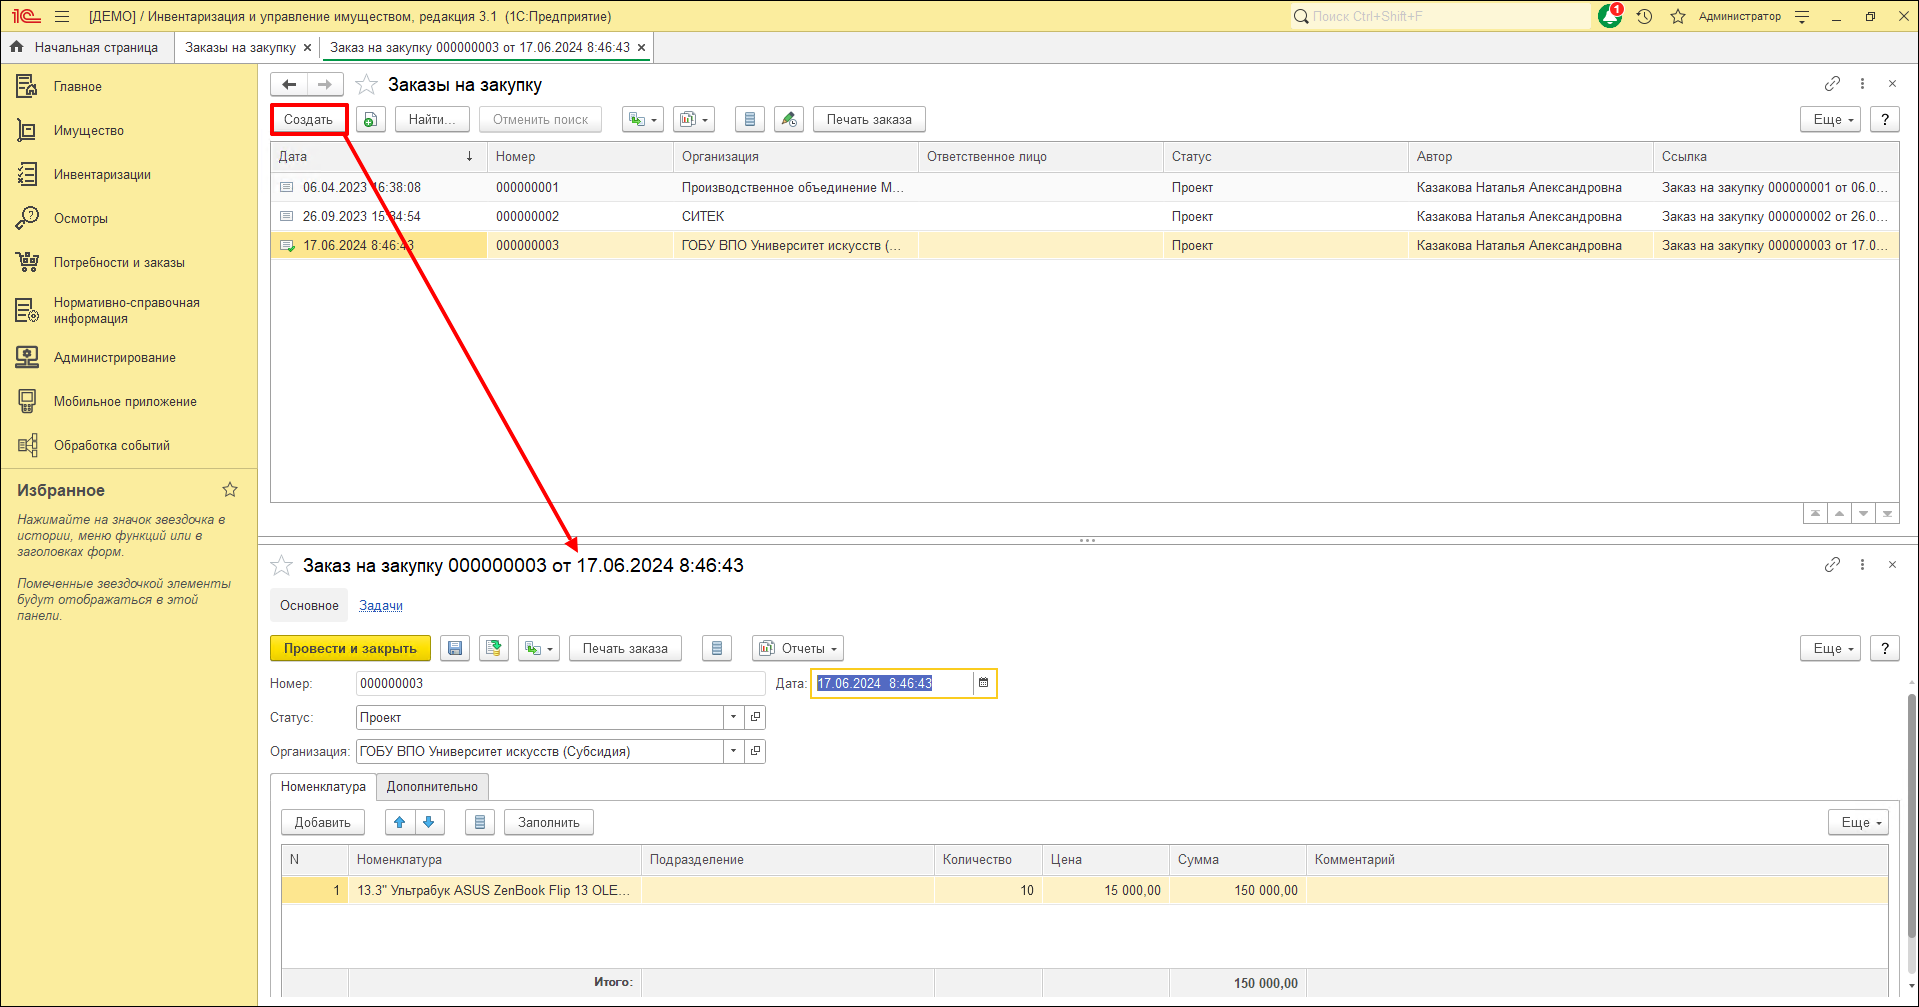Move nomenclature row down with the blue arrow
Viewport: 1919px width, 1007px height.
coord(429,822)
